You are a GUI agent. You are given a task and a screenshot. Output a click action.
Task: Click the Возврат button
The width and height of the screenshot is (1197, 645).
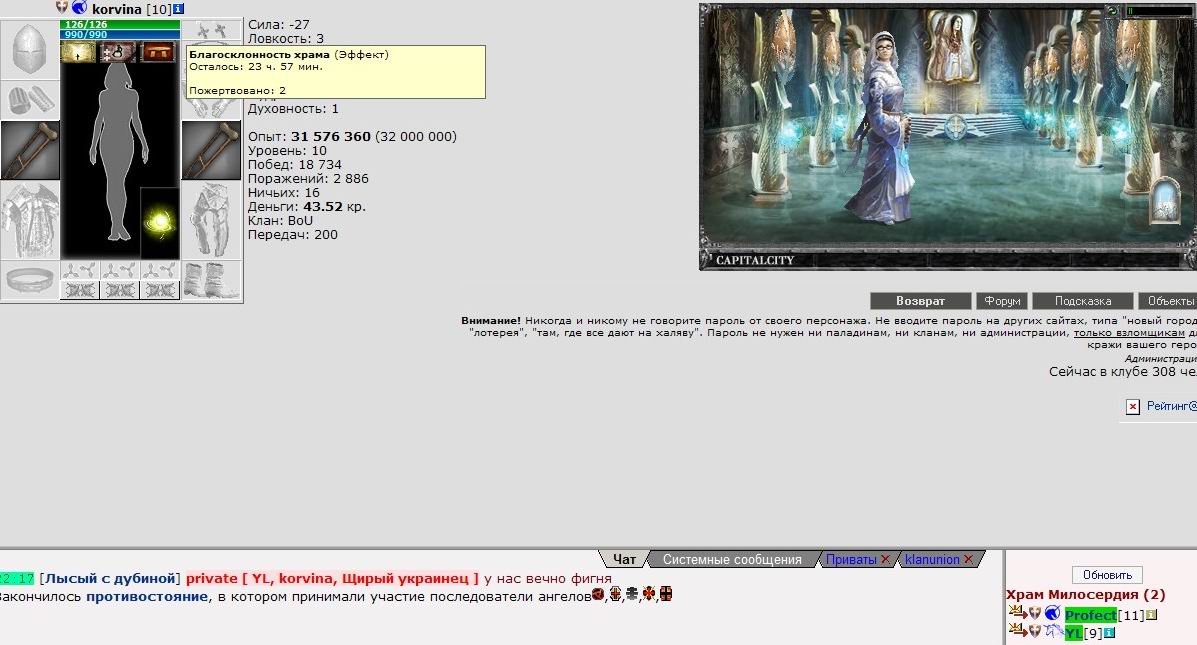[x=921, y=301]
